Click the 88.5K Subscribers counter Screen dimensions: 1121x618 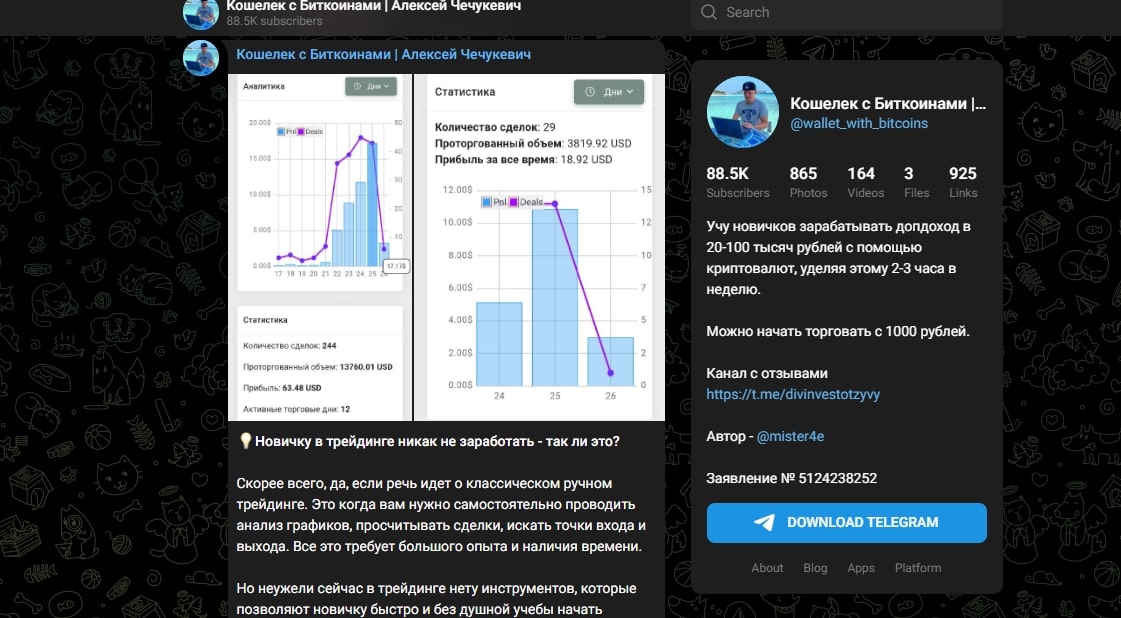pyautogui.click(x=738, y=182)
